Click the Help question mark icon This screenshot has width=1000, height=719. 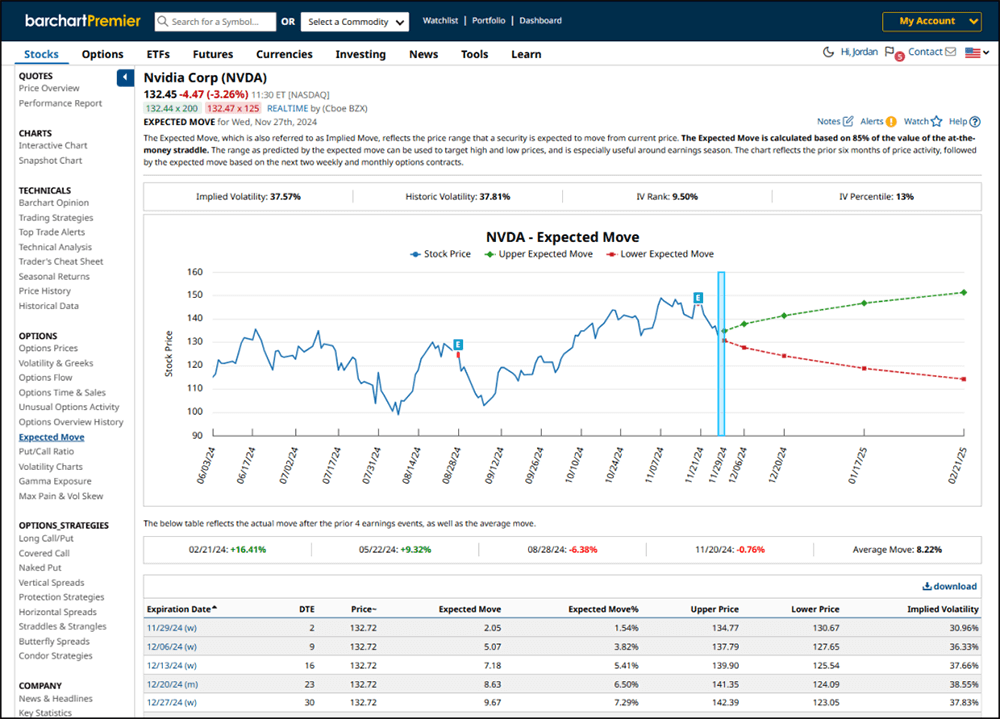pyautogui.click(x=974, y=121)
